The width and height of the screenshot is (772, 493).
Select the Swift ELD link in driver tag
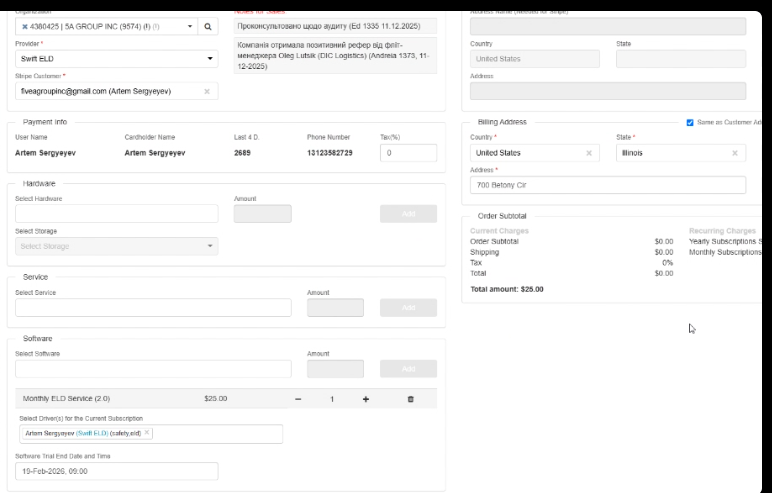point(92,433)
